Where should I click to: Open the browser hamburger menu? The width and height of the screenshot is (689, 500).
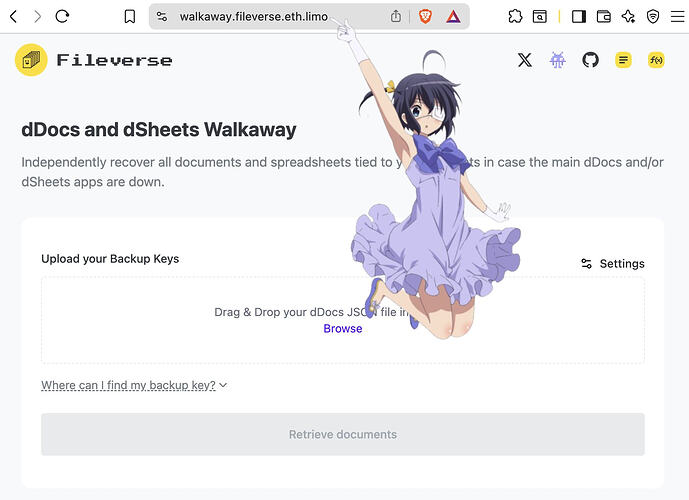(x=678, y=17)
